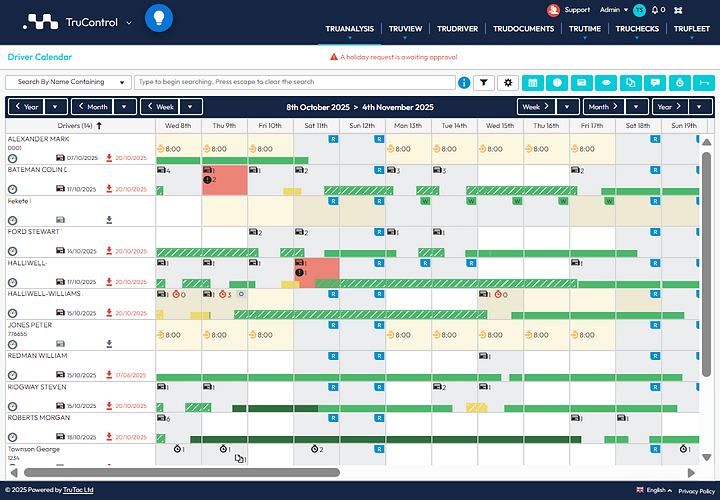
Task: Expand dropdown arrow beside next Week button
Action: (568, 107)
